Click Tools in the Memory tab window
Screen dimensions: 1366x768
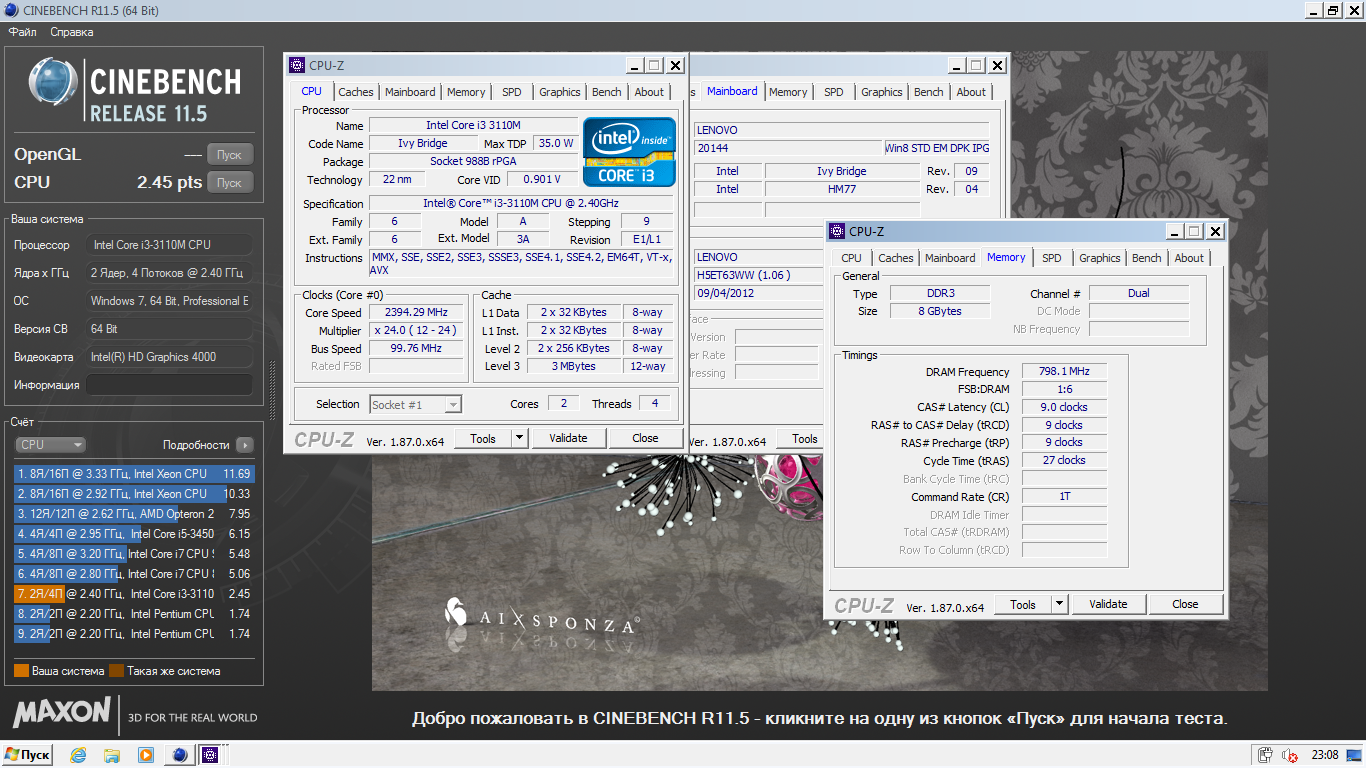[x=1023, y=604]
